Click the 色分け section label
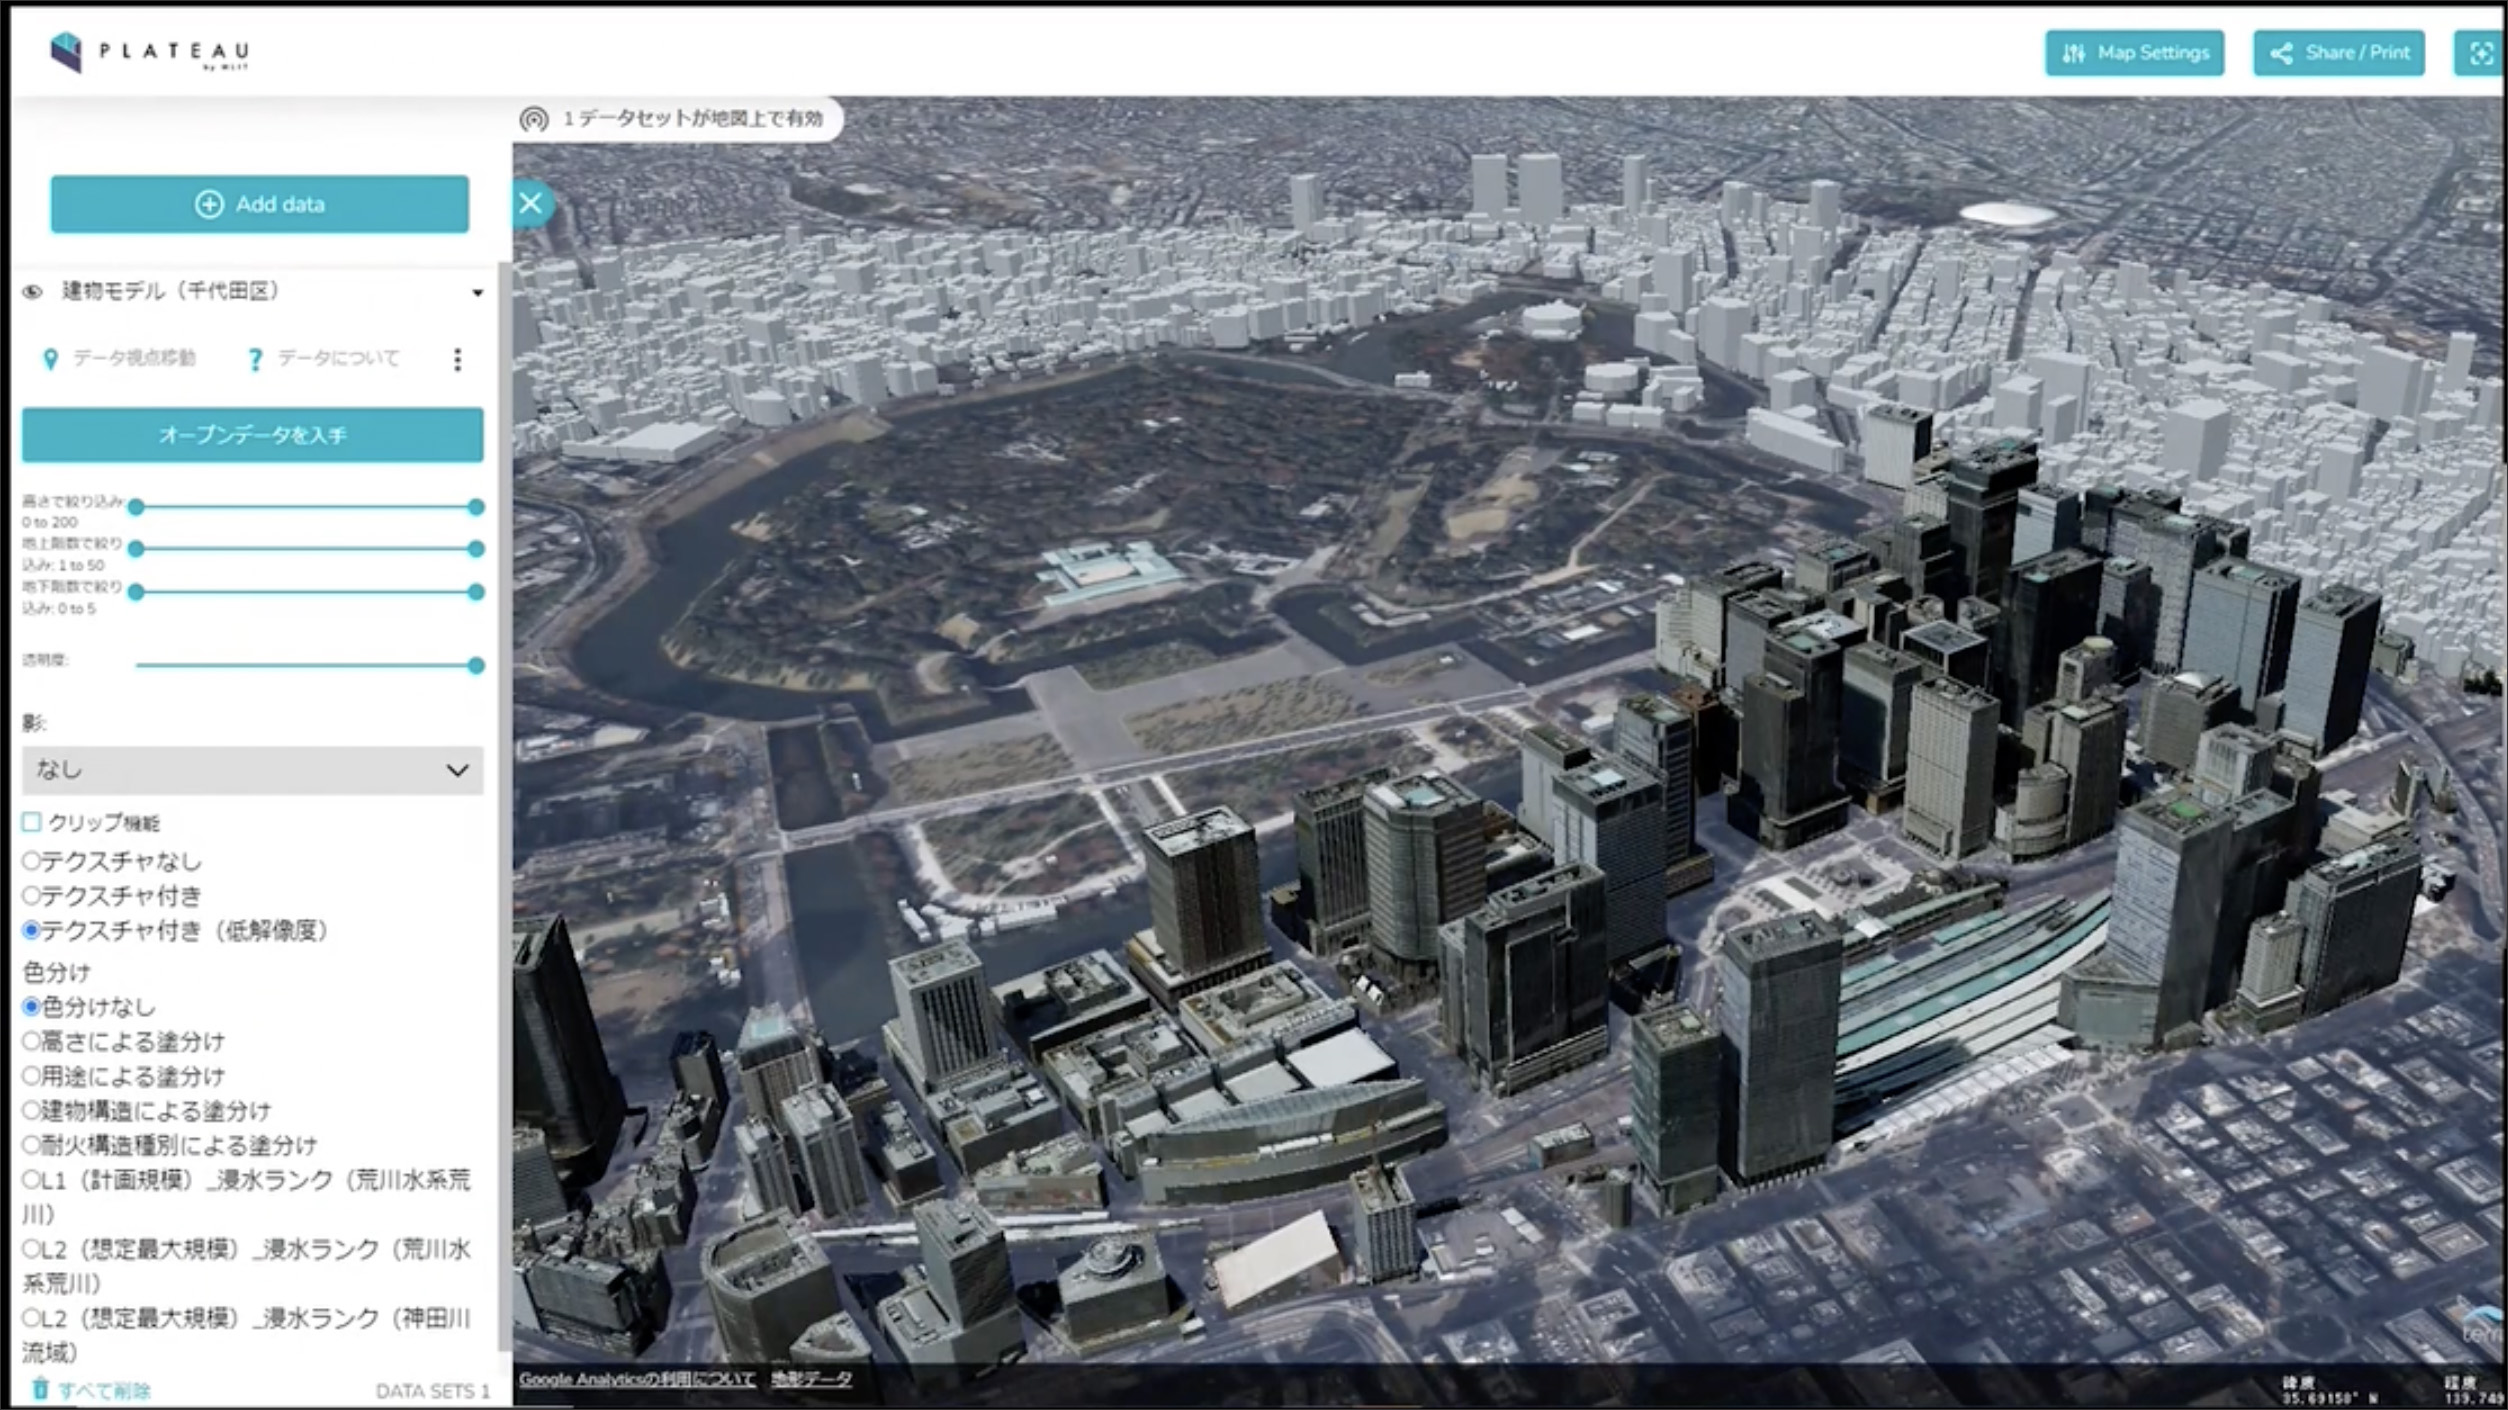 point(56,972)
